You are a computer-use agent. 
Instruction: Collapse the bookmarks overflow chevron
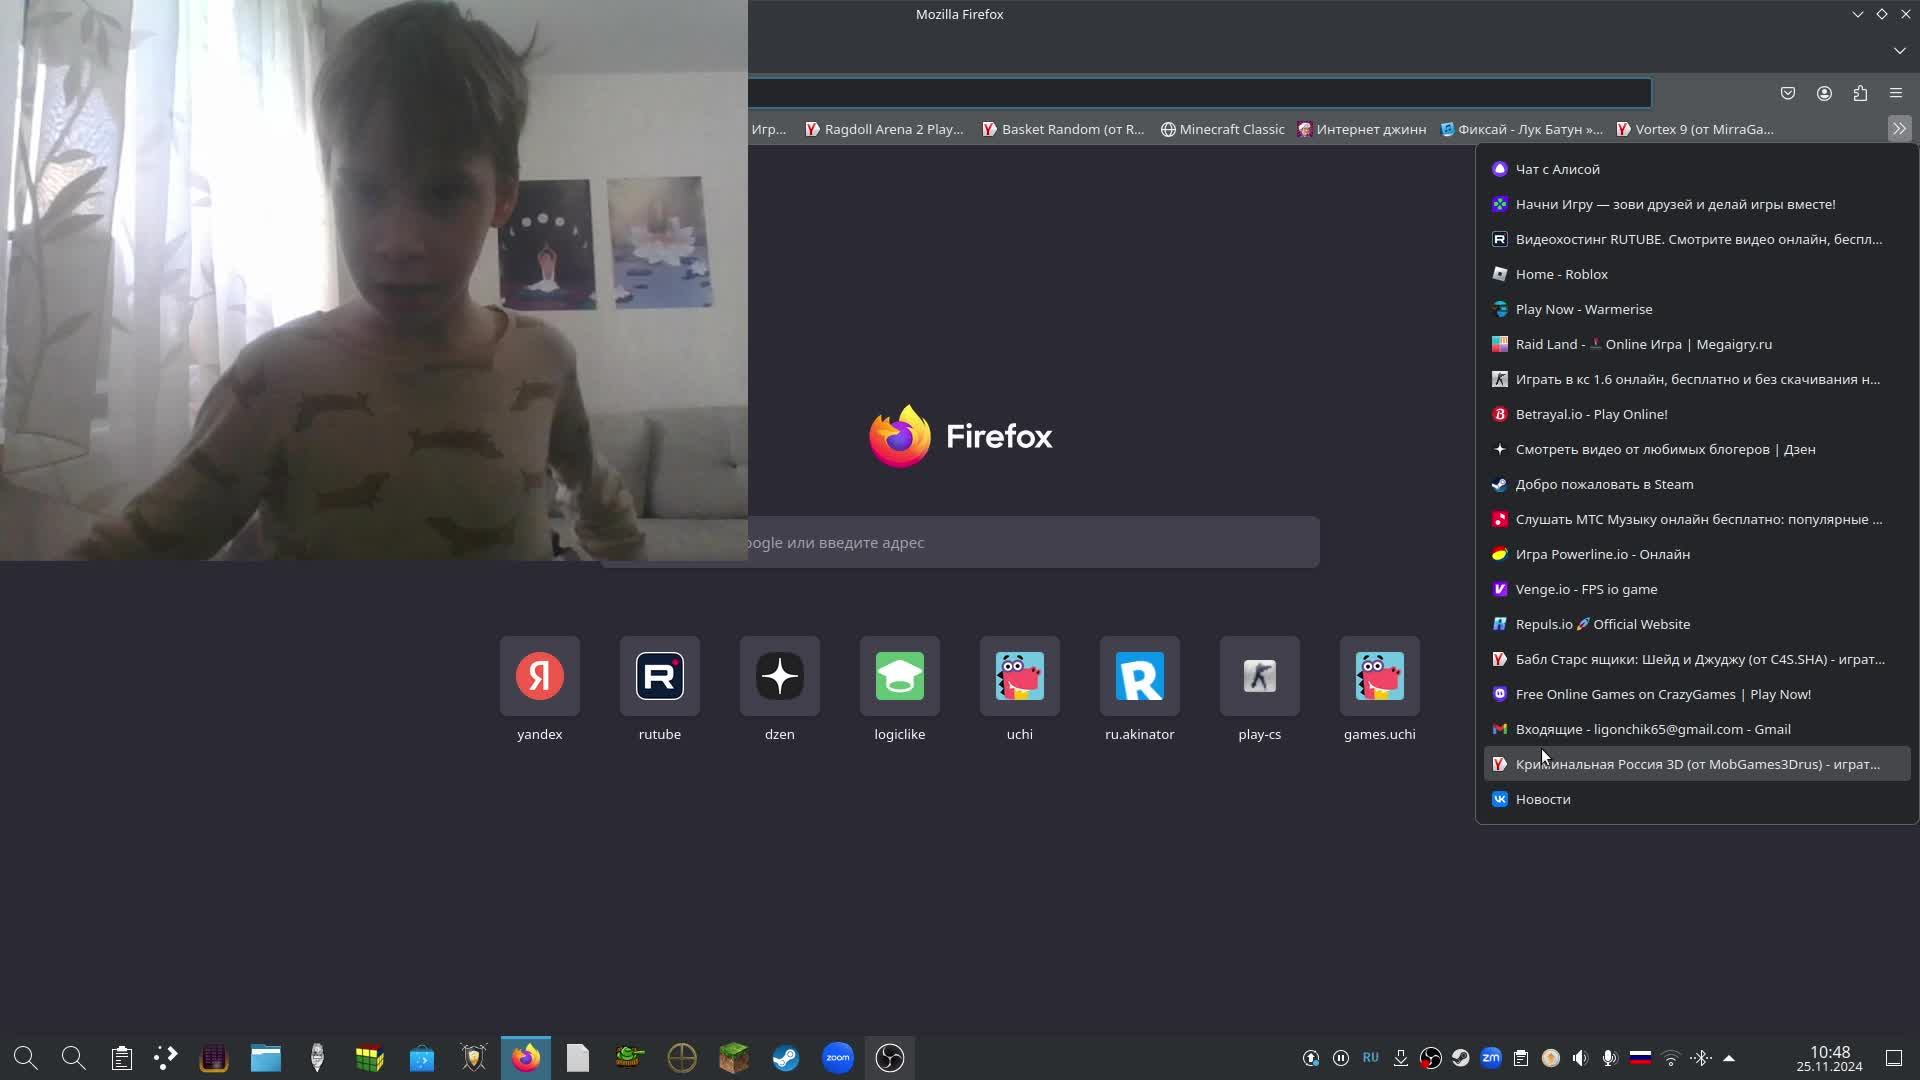point(1899,129)
